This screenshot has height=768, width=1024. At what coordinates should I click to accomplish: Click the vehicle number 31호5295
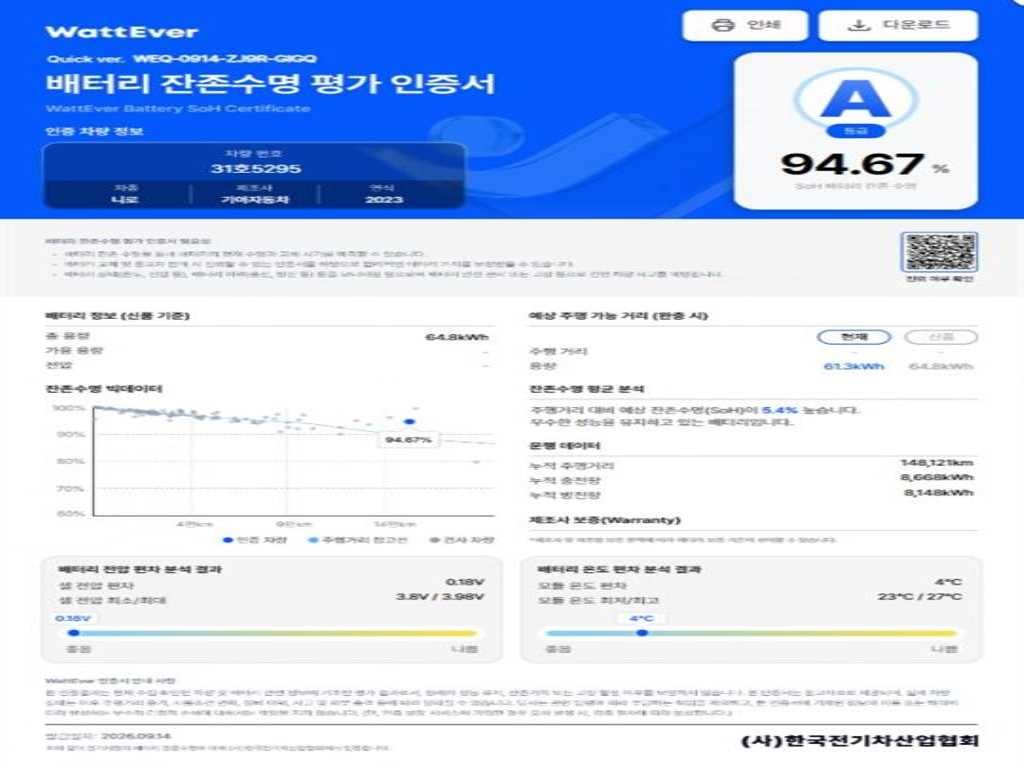click(255, 168)
